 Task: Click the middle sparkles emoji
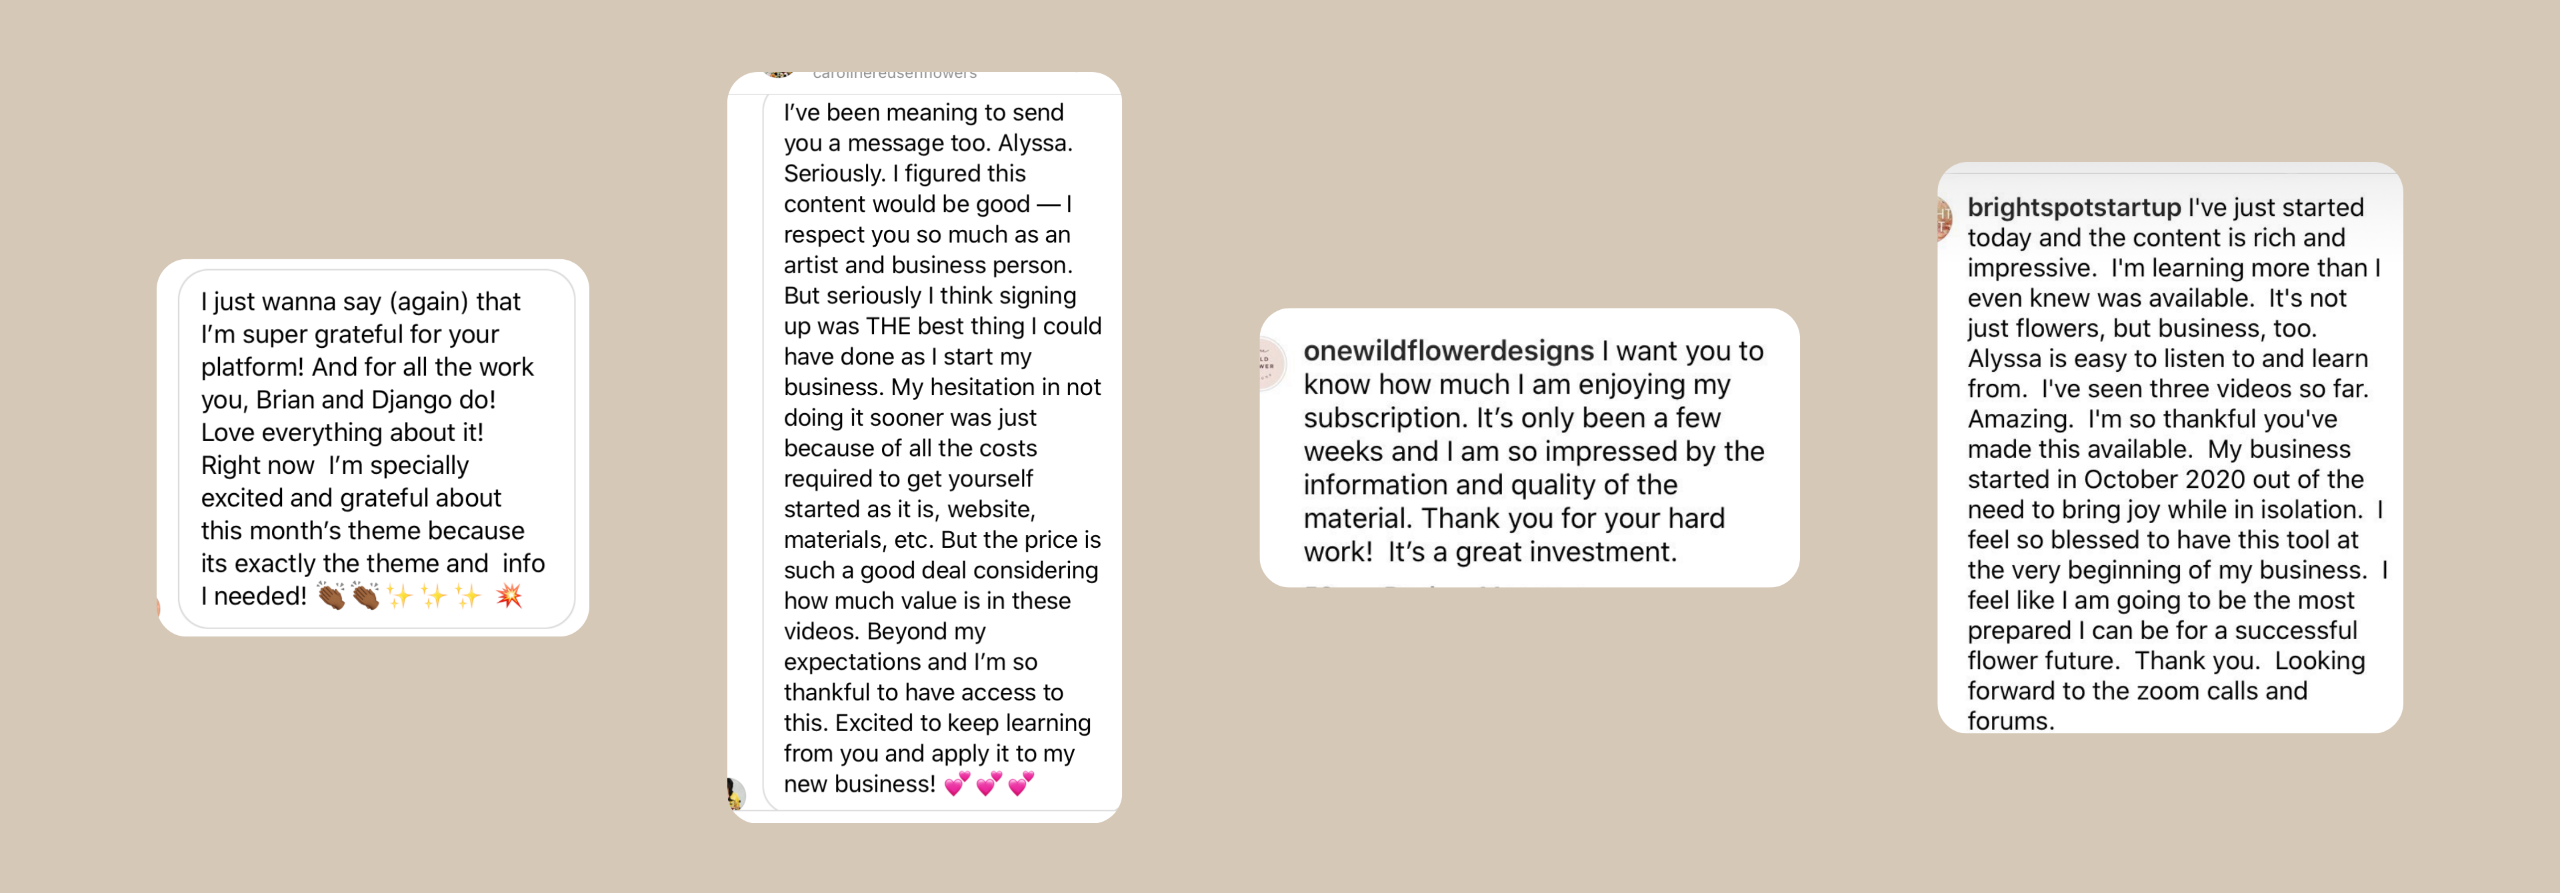click(434, 597)
